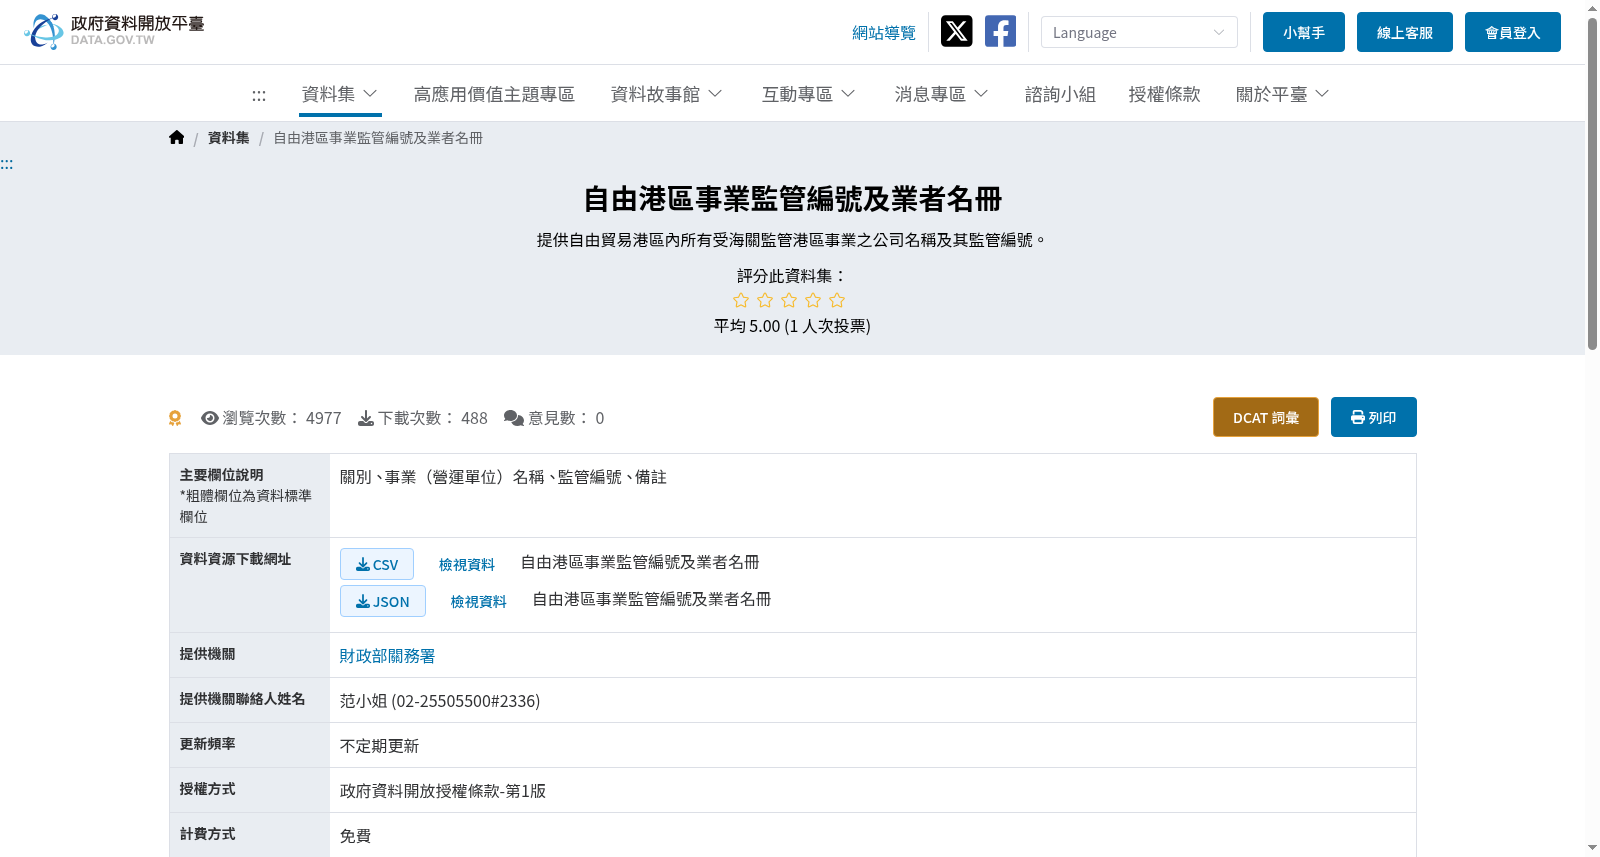Image resolution: width=1600 pixels, height=857 pixels.
Task: Open 高應用價值主題專區 menu item
Action: (494, 94)
